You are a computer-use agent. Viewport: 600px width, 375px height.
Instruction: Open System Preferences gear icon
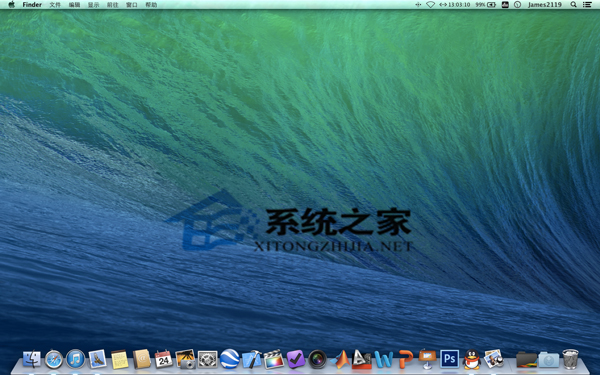[x=207, y=359]
